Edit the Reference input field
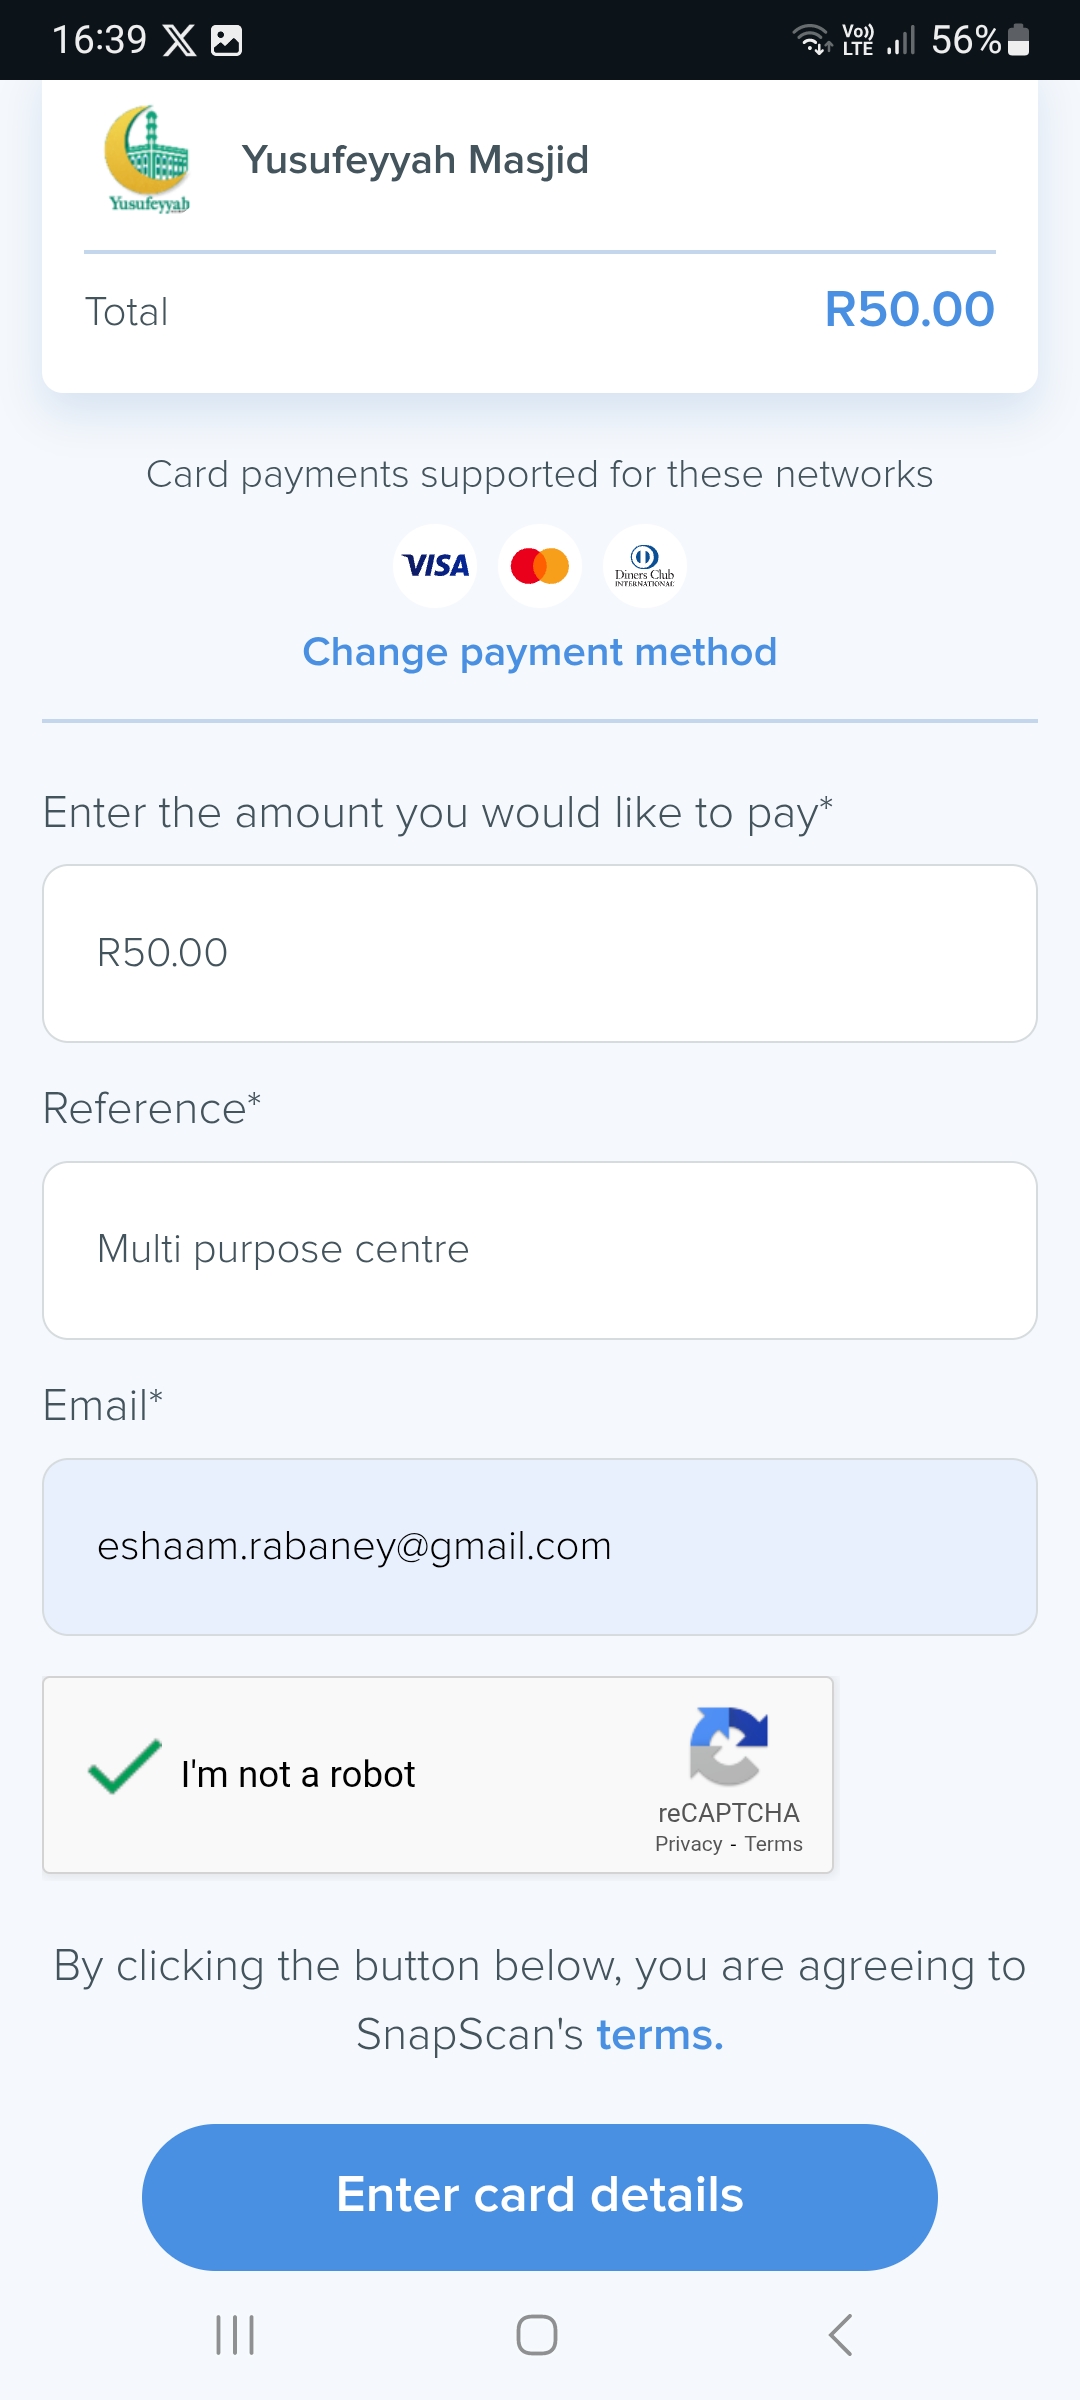The image size is (1080, 2400). pos(540,1250)
